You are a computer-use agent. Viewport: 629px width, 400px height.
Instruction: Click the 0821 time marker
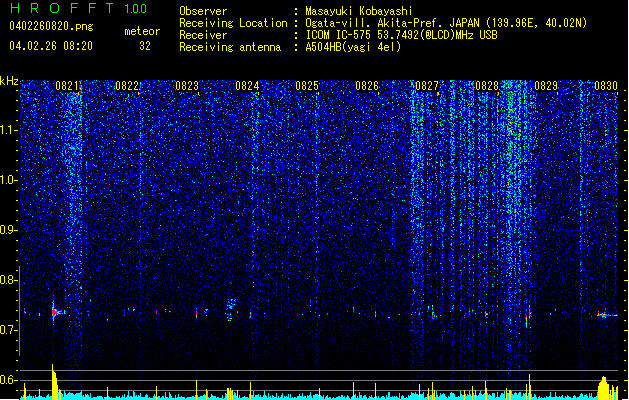click(x=67, y=86)
